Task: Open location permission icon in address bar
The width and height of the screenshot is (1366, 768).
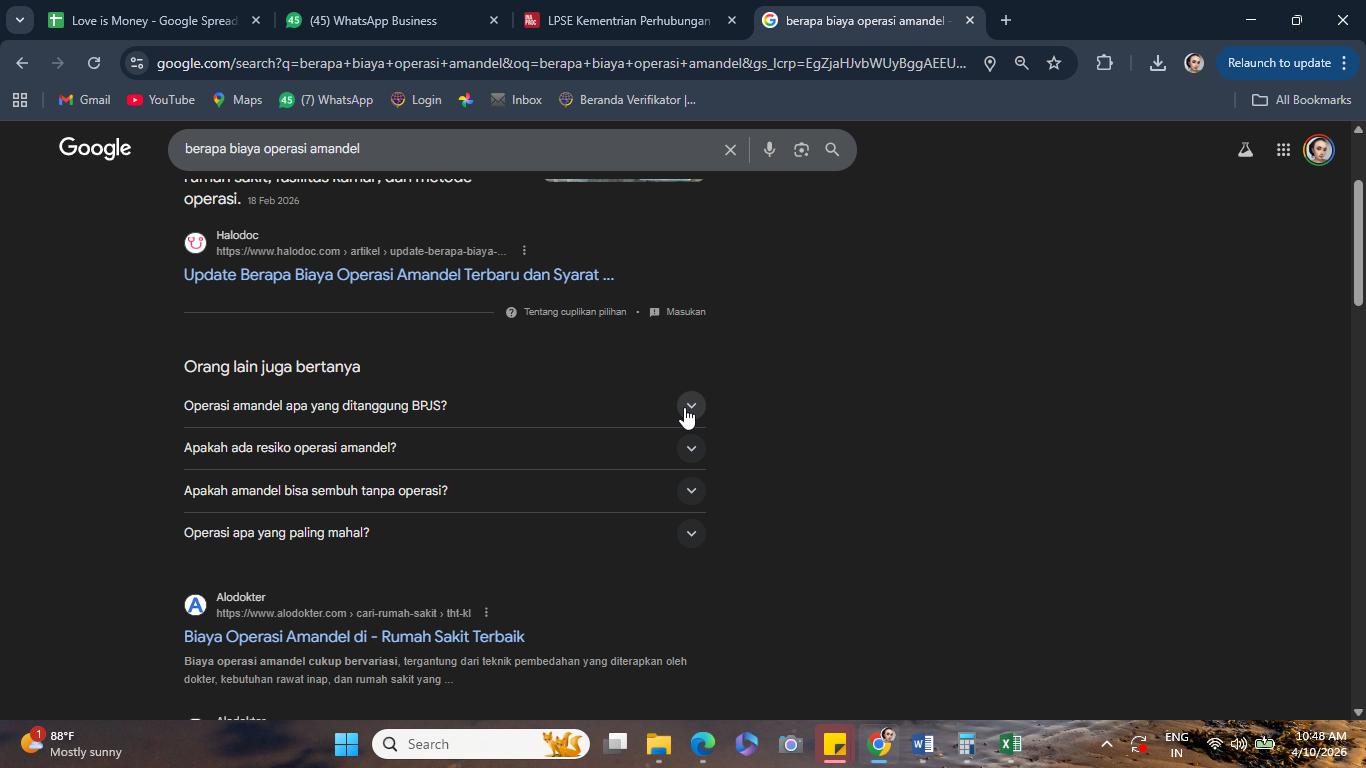Action: pos(989,63)
